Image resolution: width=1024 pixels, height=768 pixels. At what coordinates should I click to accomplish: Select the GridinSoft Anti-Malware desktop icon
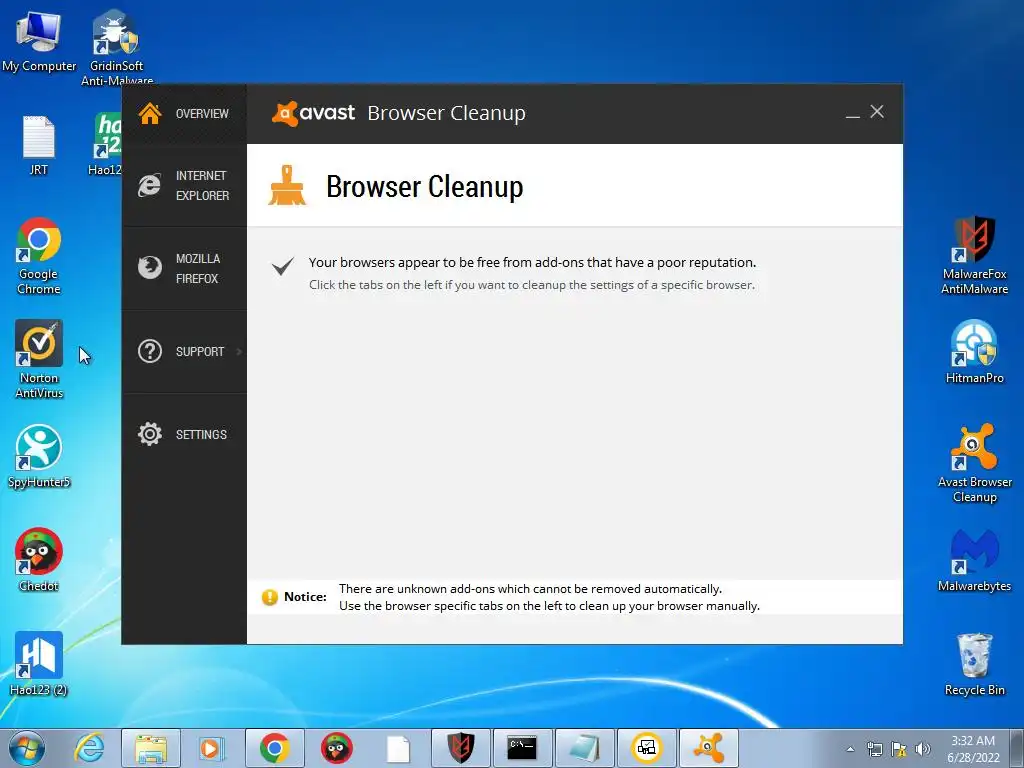coord(116,47)
